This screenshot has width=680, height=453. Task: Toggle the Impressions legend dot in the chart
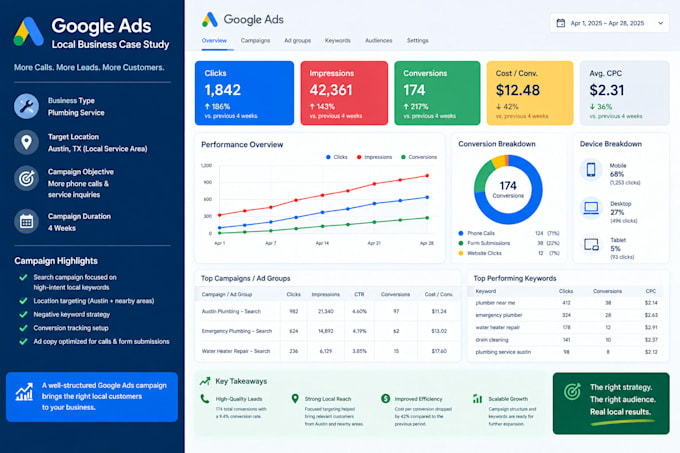[x=359, y=157]
